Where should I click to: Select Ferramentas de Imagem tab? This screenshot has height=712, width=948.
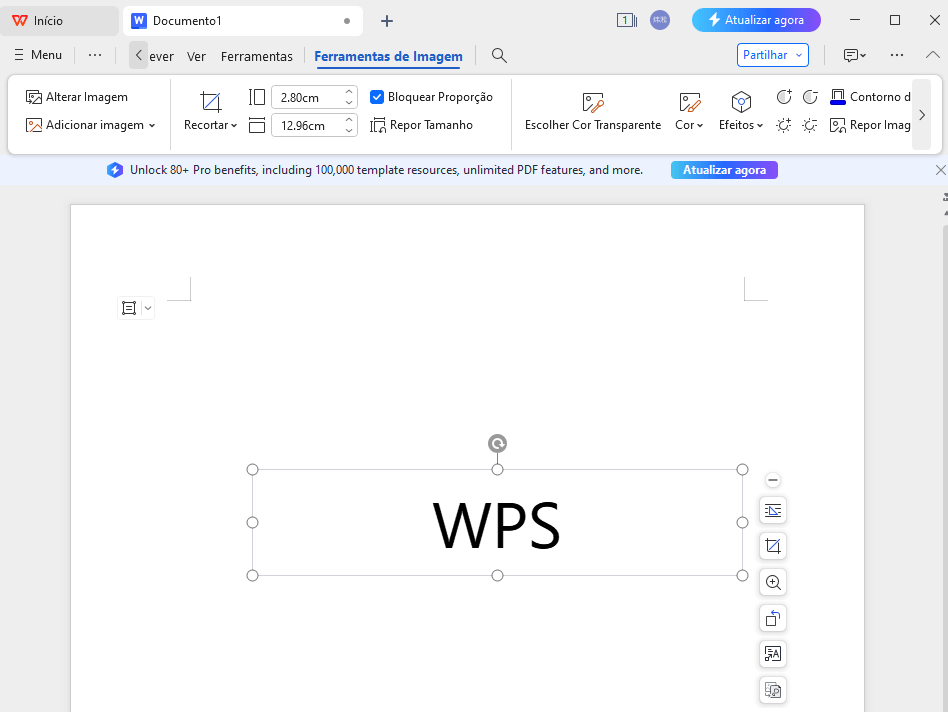click(x=388, y=56)
